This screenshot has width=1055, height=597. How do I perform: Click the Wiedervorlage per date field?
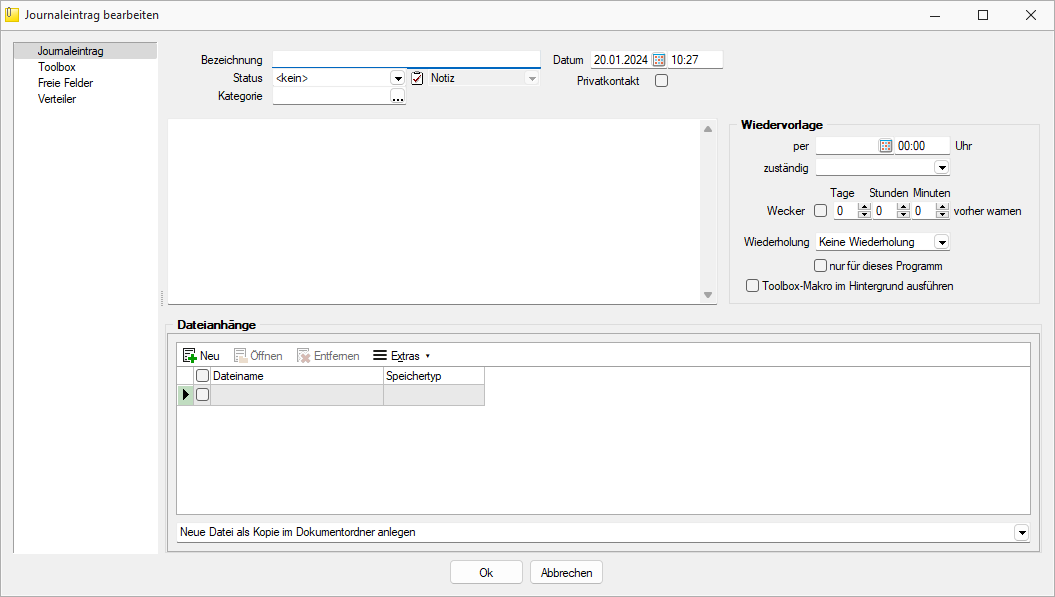pos(847,146)
